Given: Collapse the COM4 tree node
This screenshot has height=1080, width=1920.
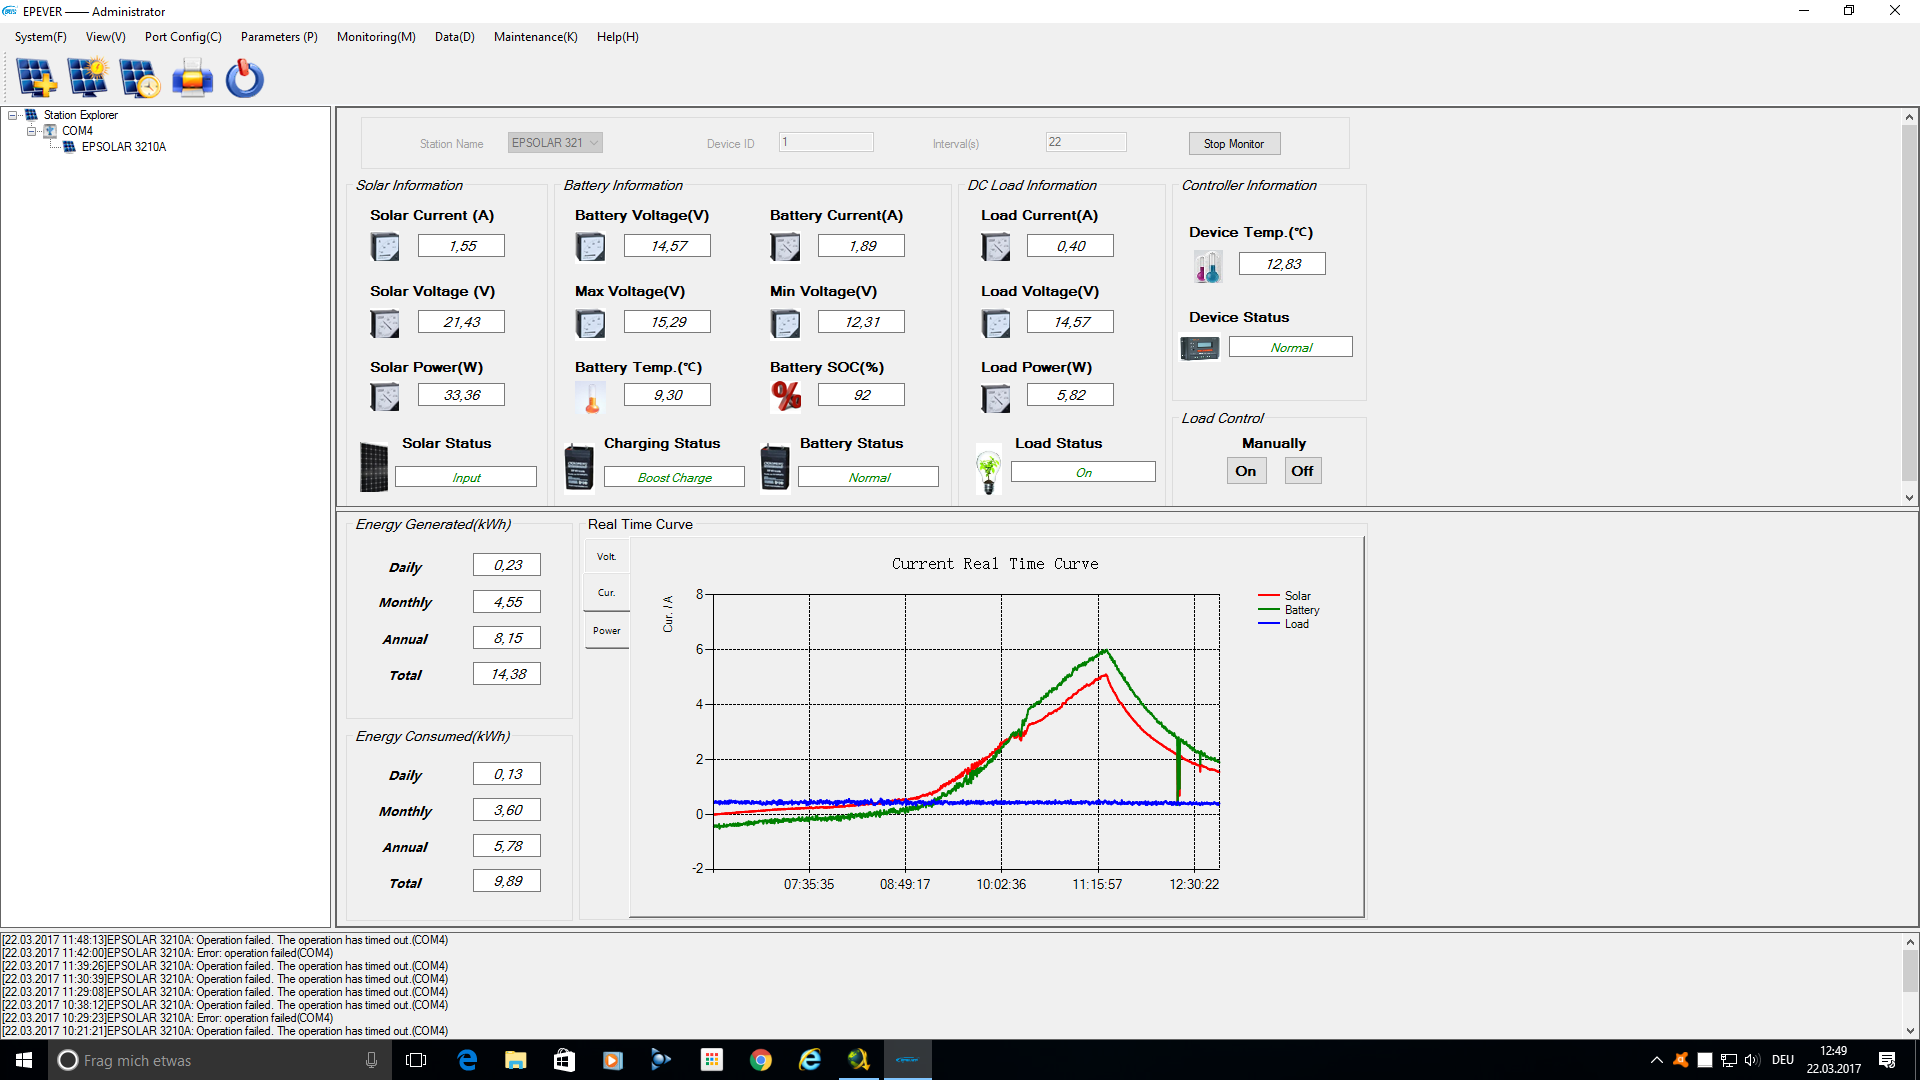Looking at the screenshot, I should coord(32,131).
